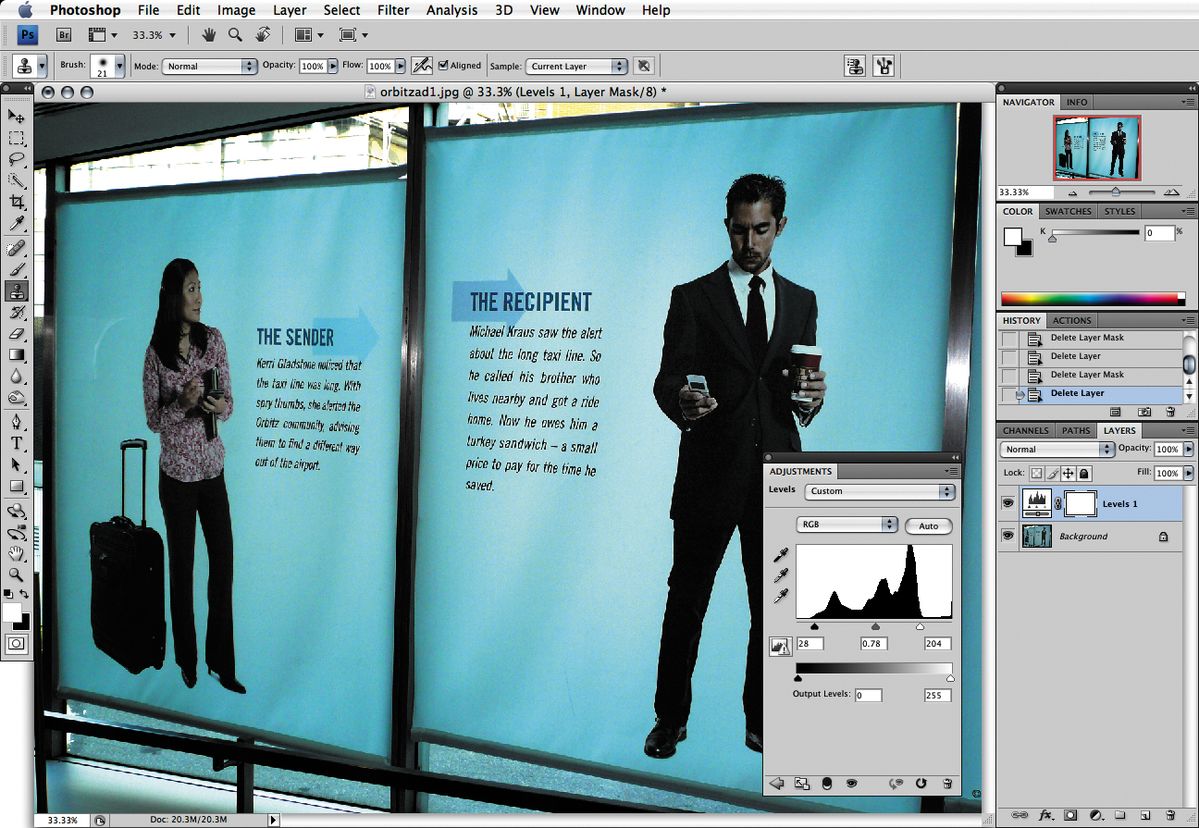Select the Eraser tool
This screenshot has width=1199, height=828.
point(17,334)
